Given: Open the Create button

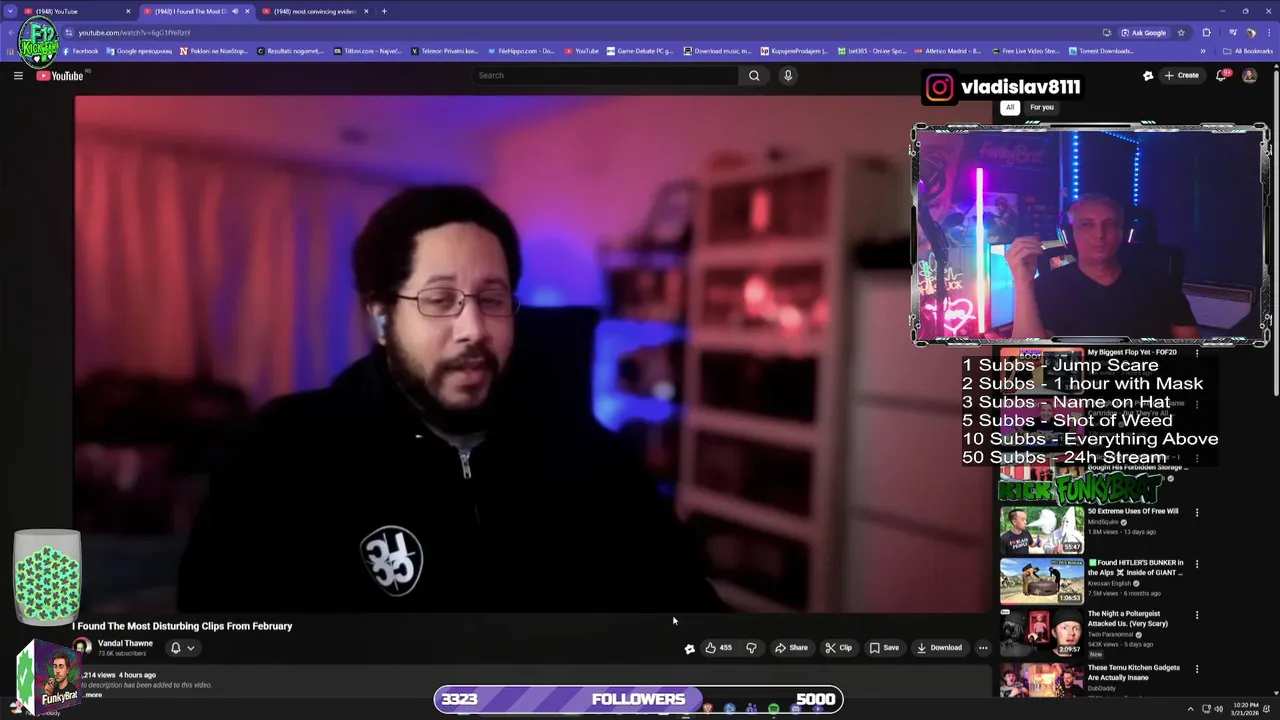Looking at the screenshot, I should 1181,75.
